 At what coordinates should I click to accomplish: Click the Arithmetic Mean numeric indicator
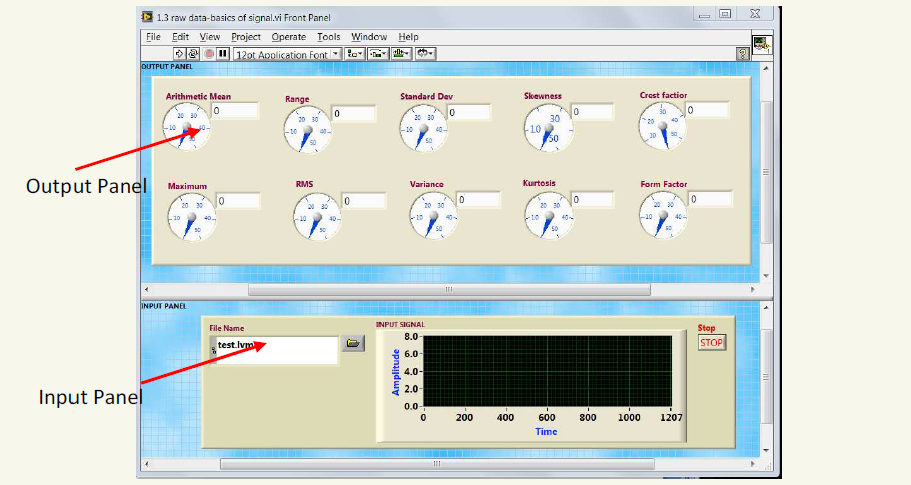click(x=235, y=110)
